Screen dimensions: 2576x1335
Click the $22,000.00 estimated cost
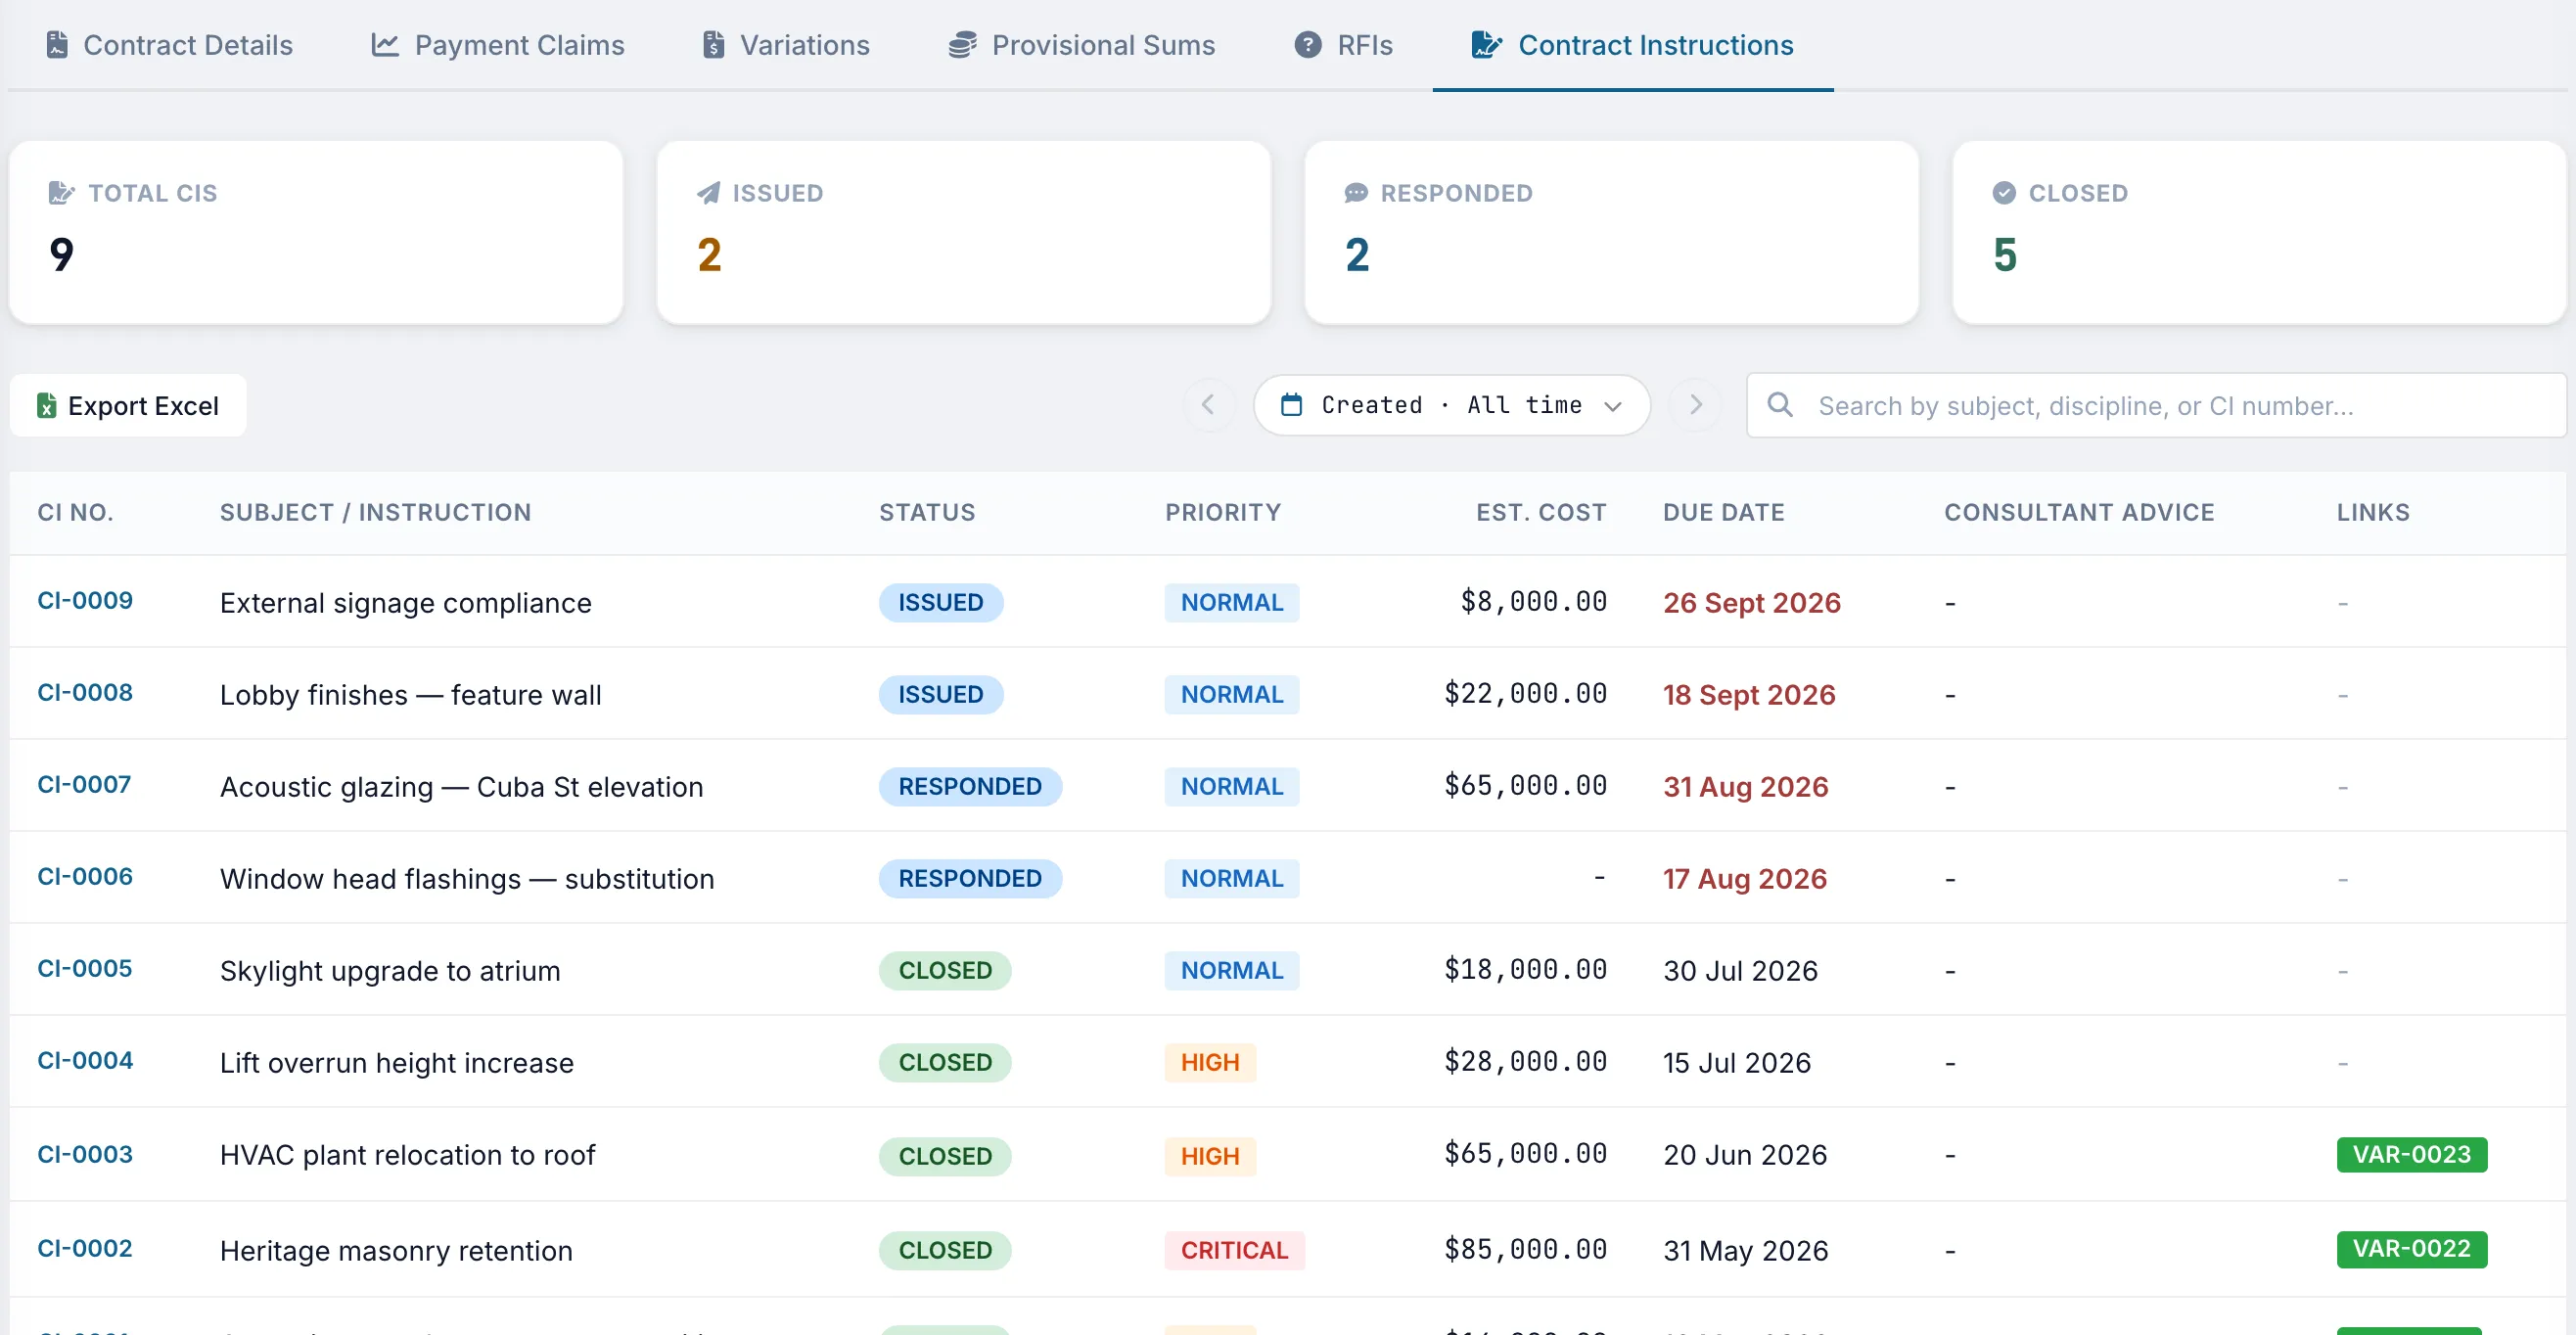pos(1525,695)
